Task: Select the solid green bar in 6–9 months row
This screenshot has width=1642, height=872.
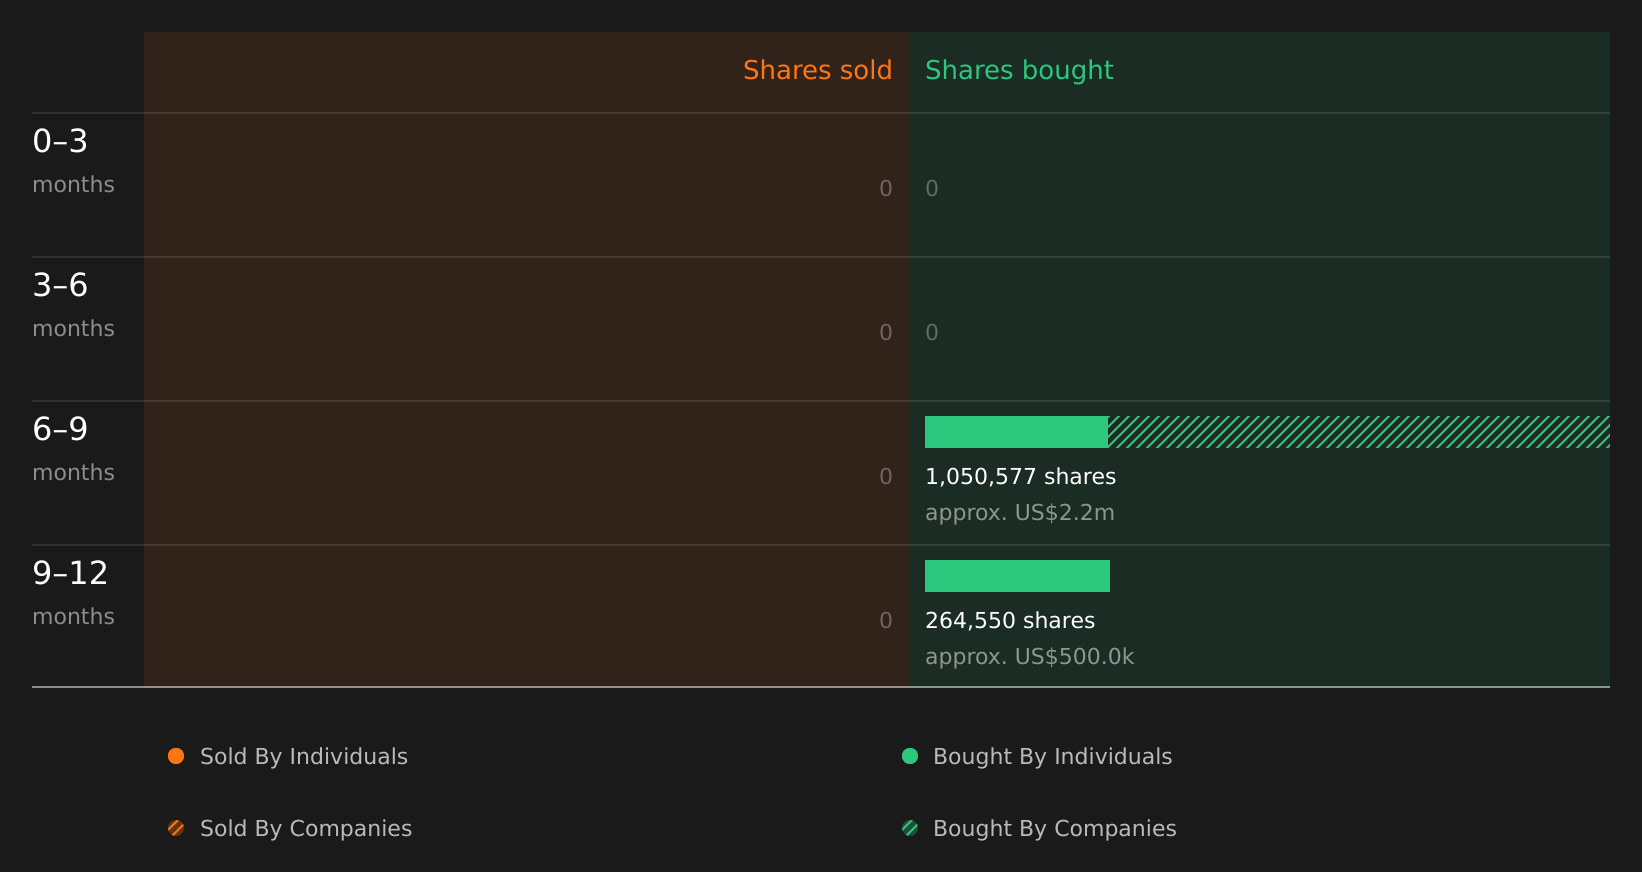Action: [x=1016, y=432]
